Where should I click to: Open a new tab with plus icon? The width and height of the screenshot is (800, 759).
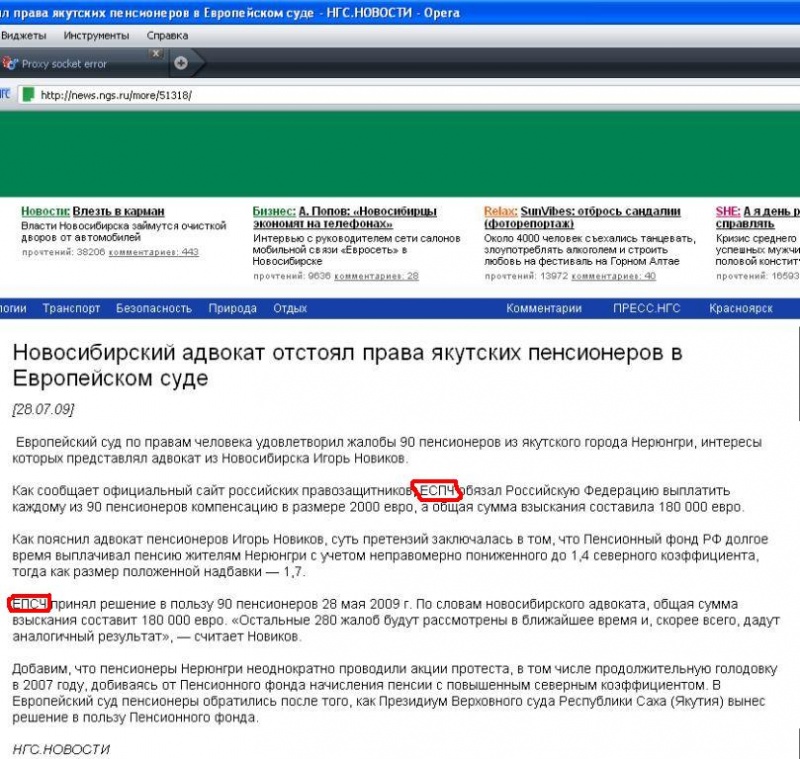coord(181,63)
